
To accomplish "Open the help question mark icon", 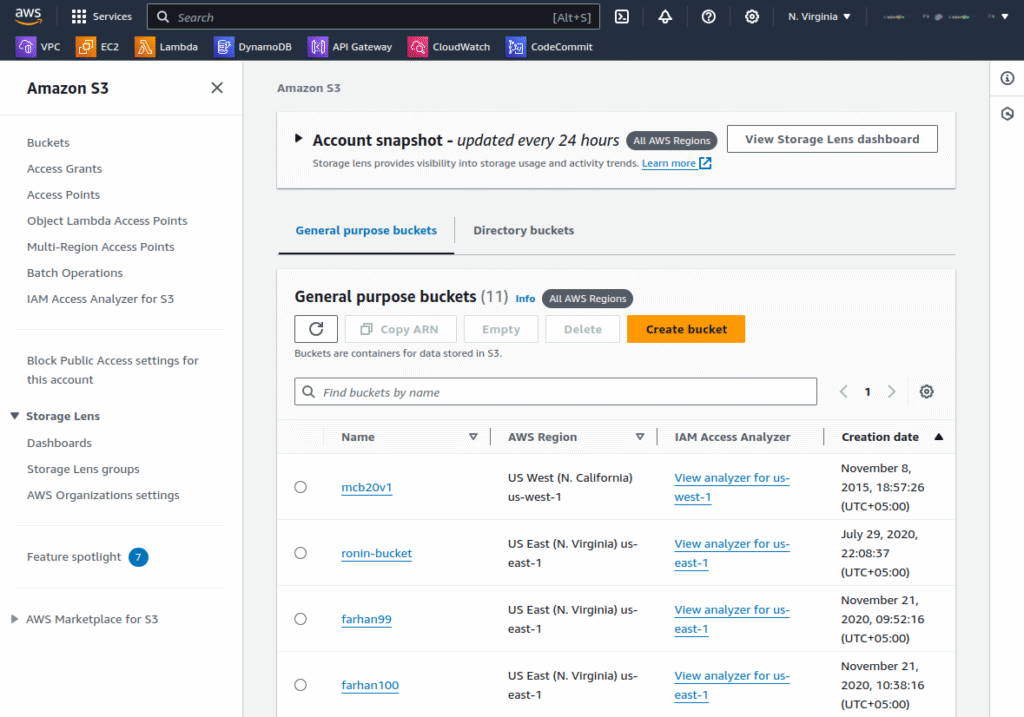I will 709,17.
